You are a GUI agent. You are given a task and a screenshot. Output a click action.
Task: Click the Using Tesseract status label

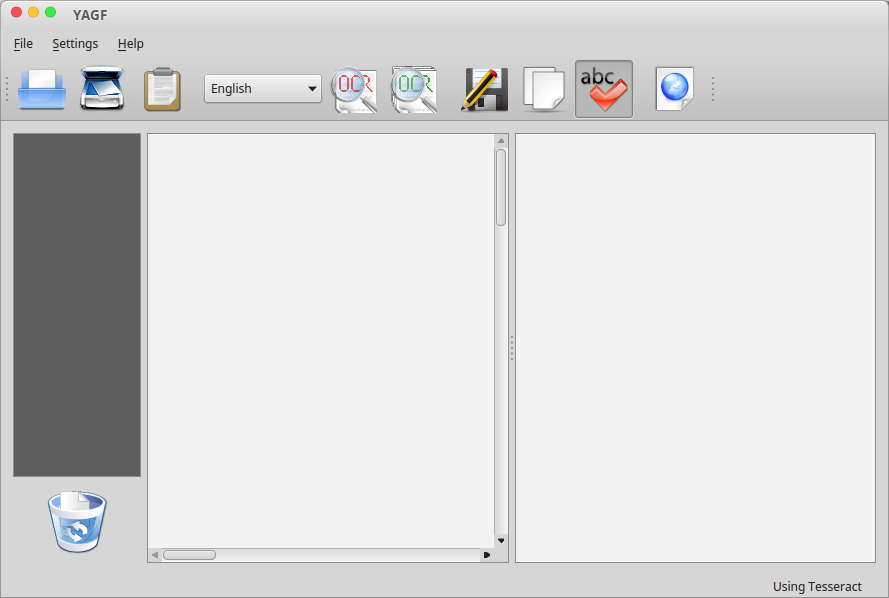point(816,586)
